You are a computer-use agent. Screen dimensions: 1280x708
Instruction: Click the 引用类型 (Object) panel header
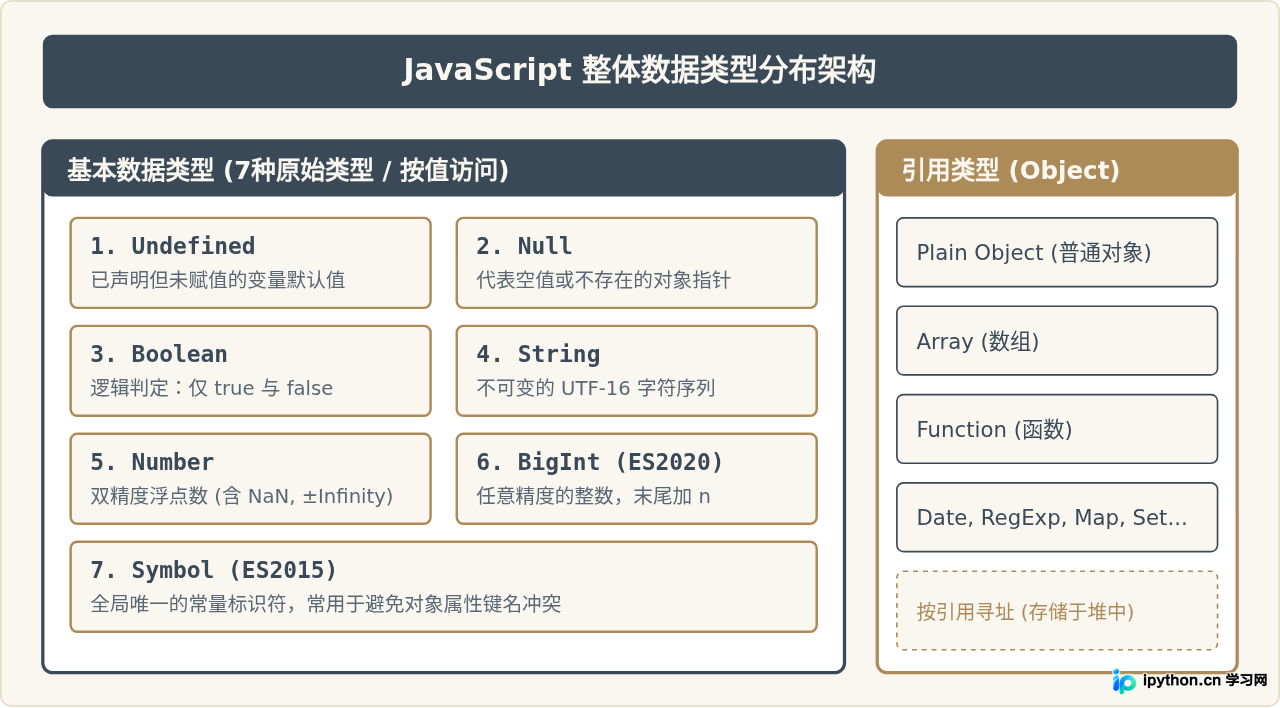[x=1057, y=169]
